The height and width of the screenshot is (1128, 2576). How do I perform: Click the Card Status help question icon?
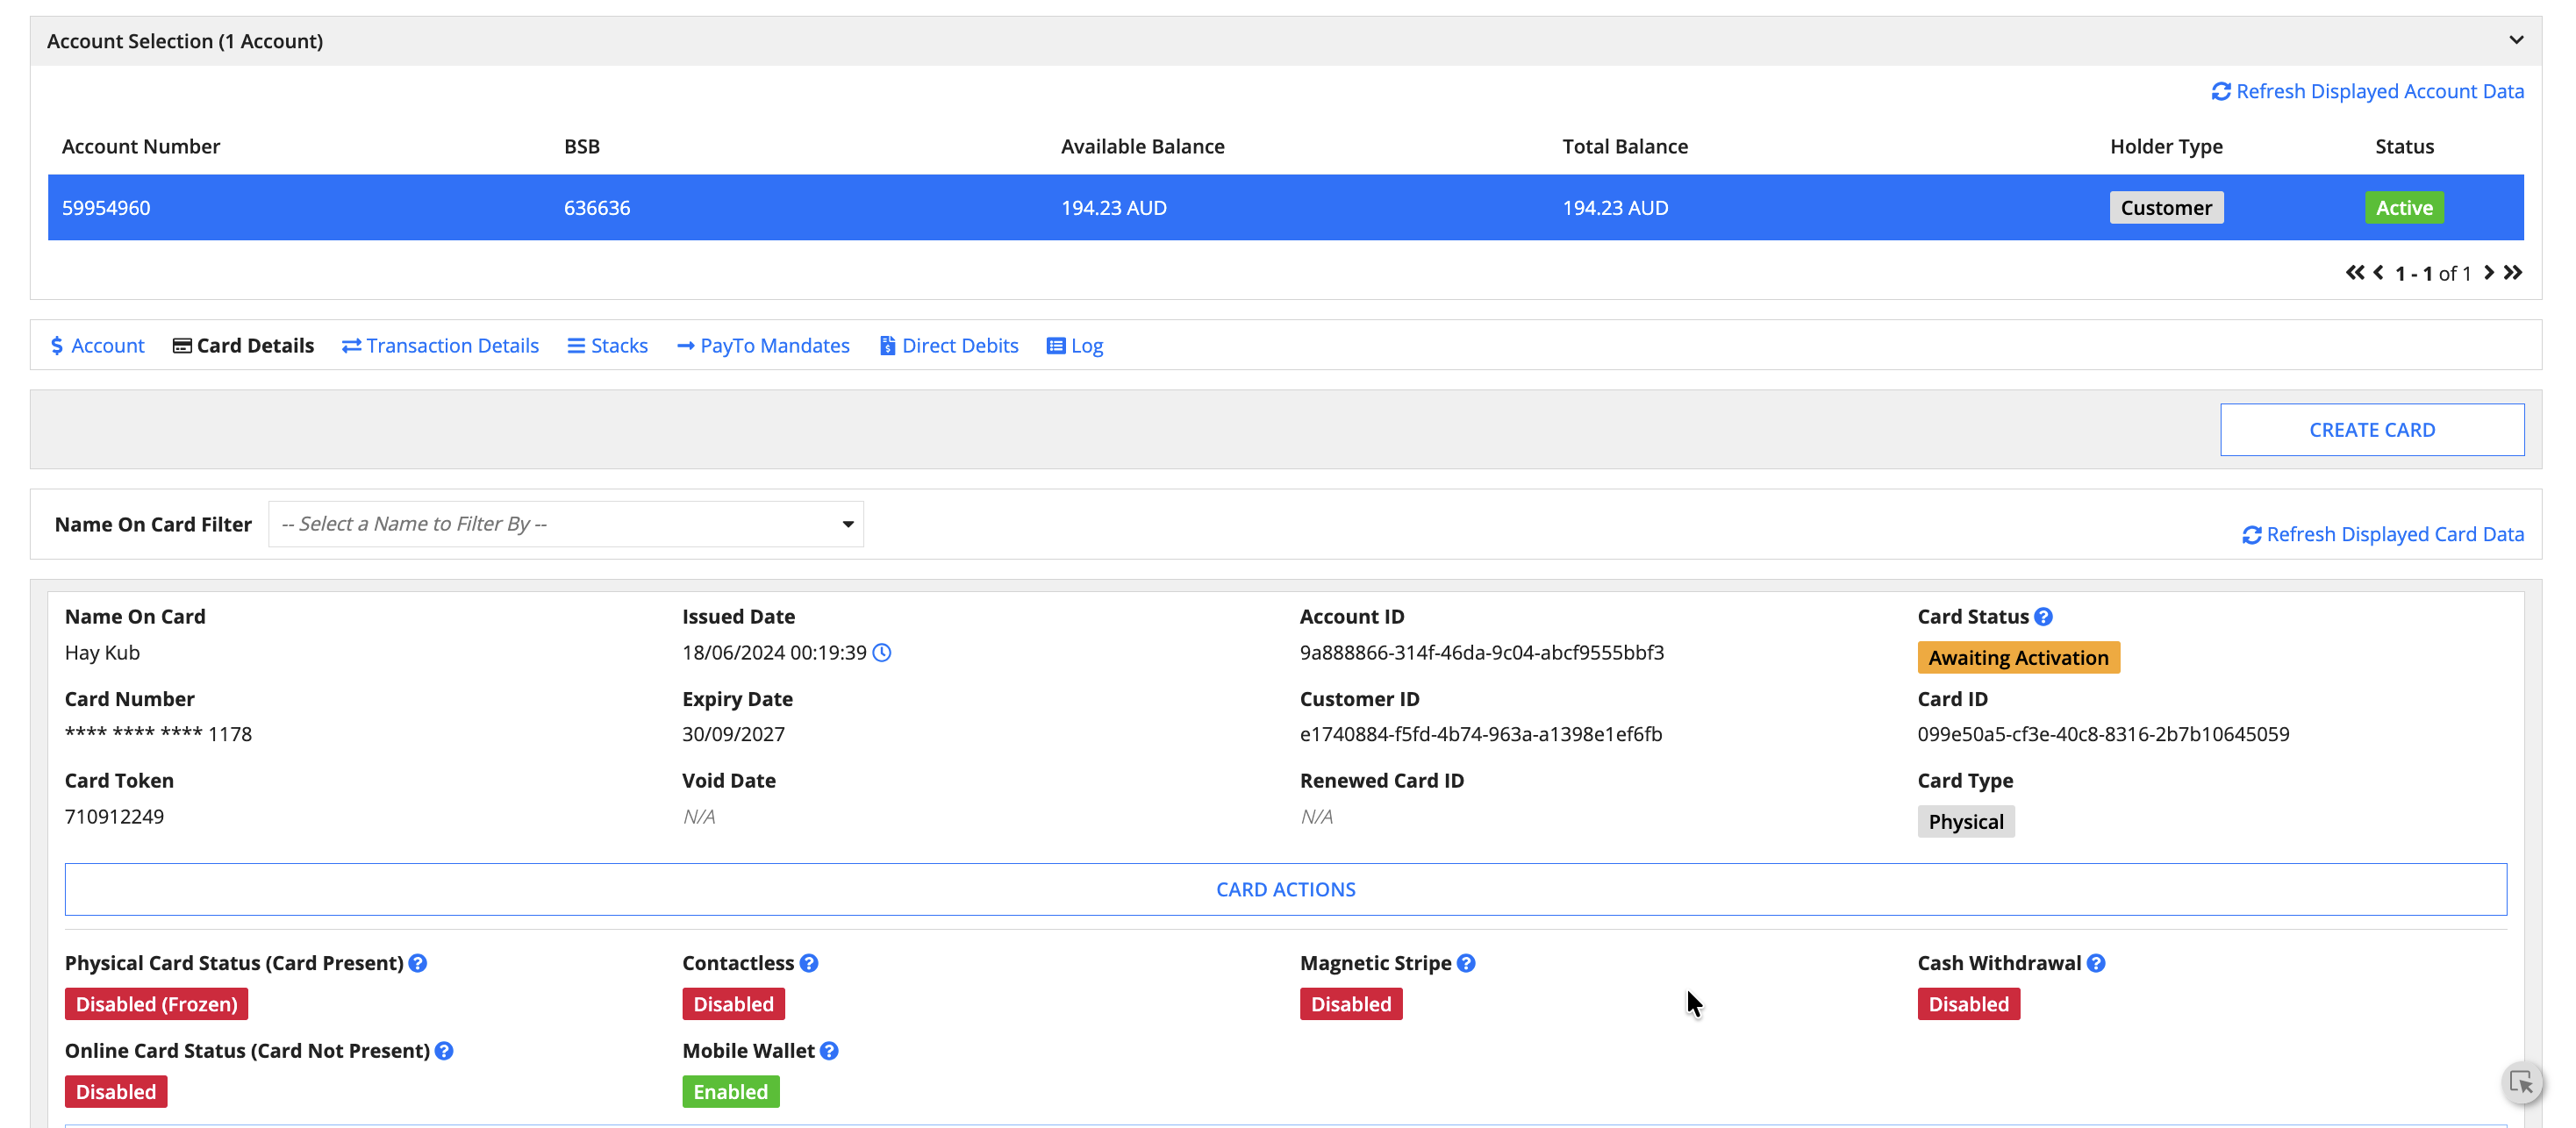(2043, 617)
